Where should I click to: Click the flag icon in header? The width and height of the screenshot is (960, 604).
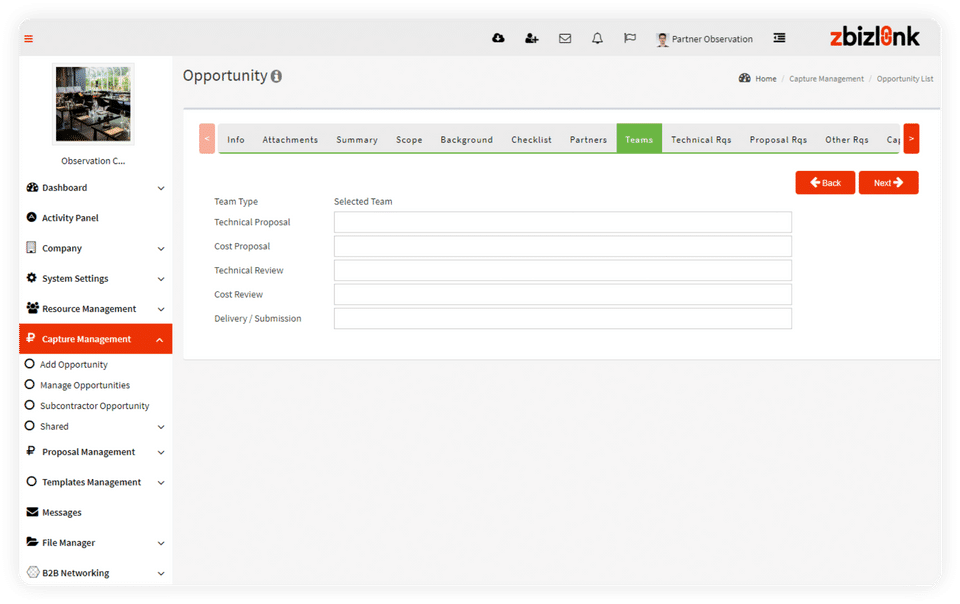pos(629,38)
